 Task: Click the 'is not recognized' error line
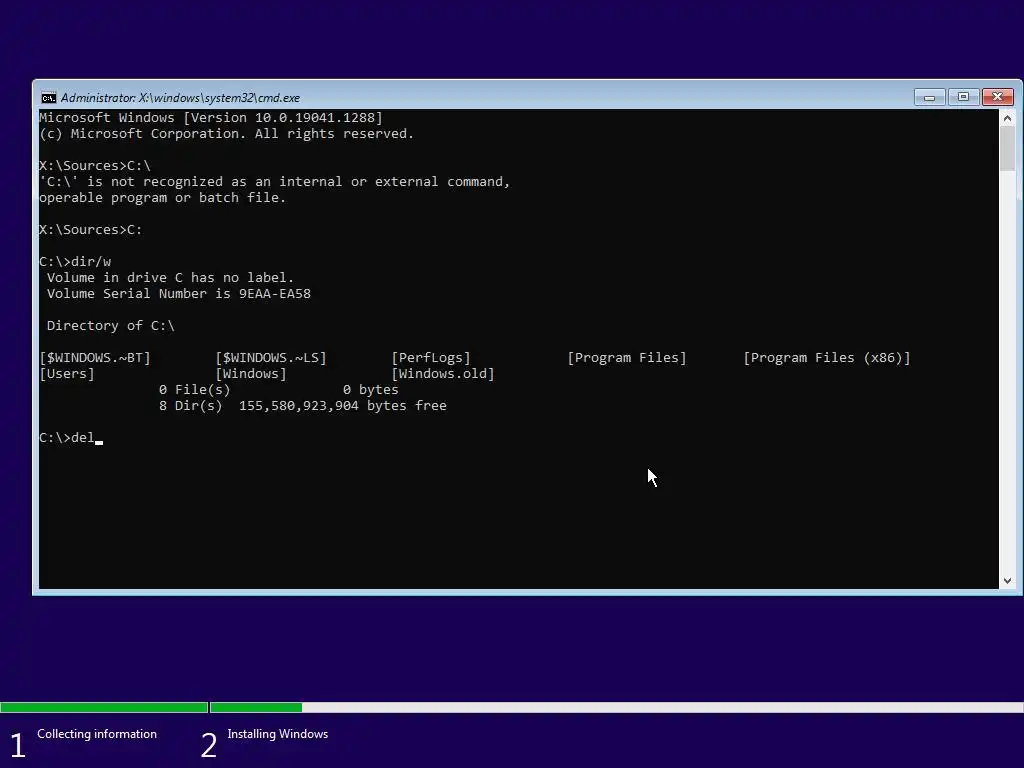pos(274,182)
